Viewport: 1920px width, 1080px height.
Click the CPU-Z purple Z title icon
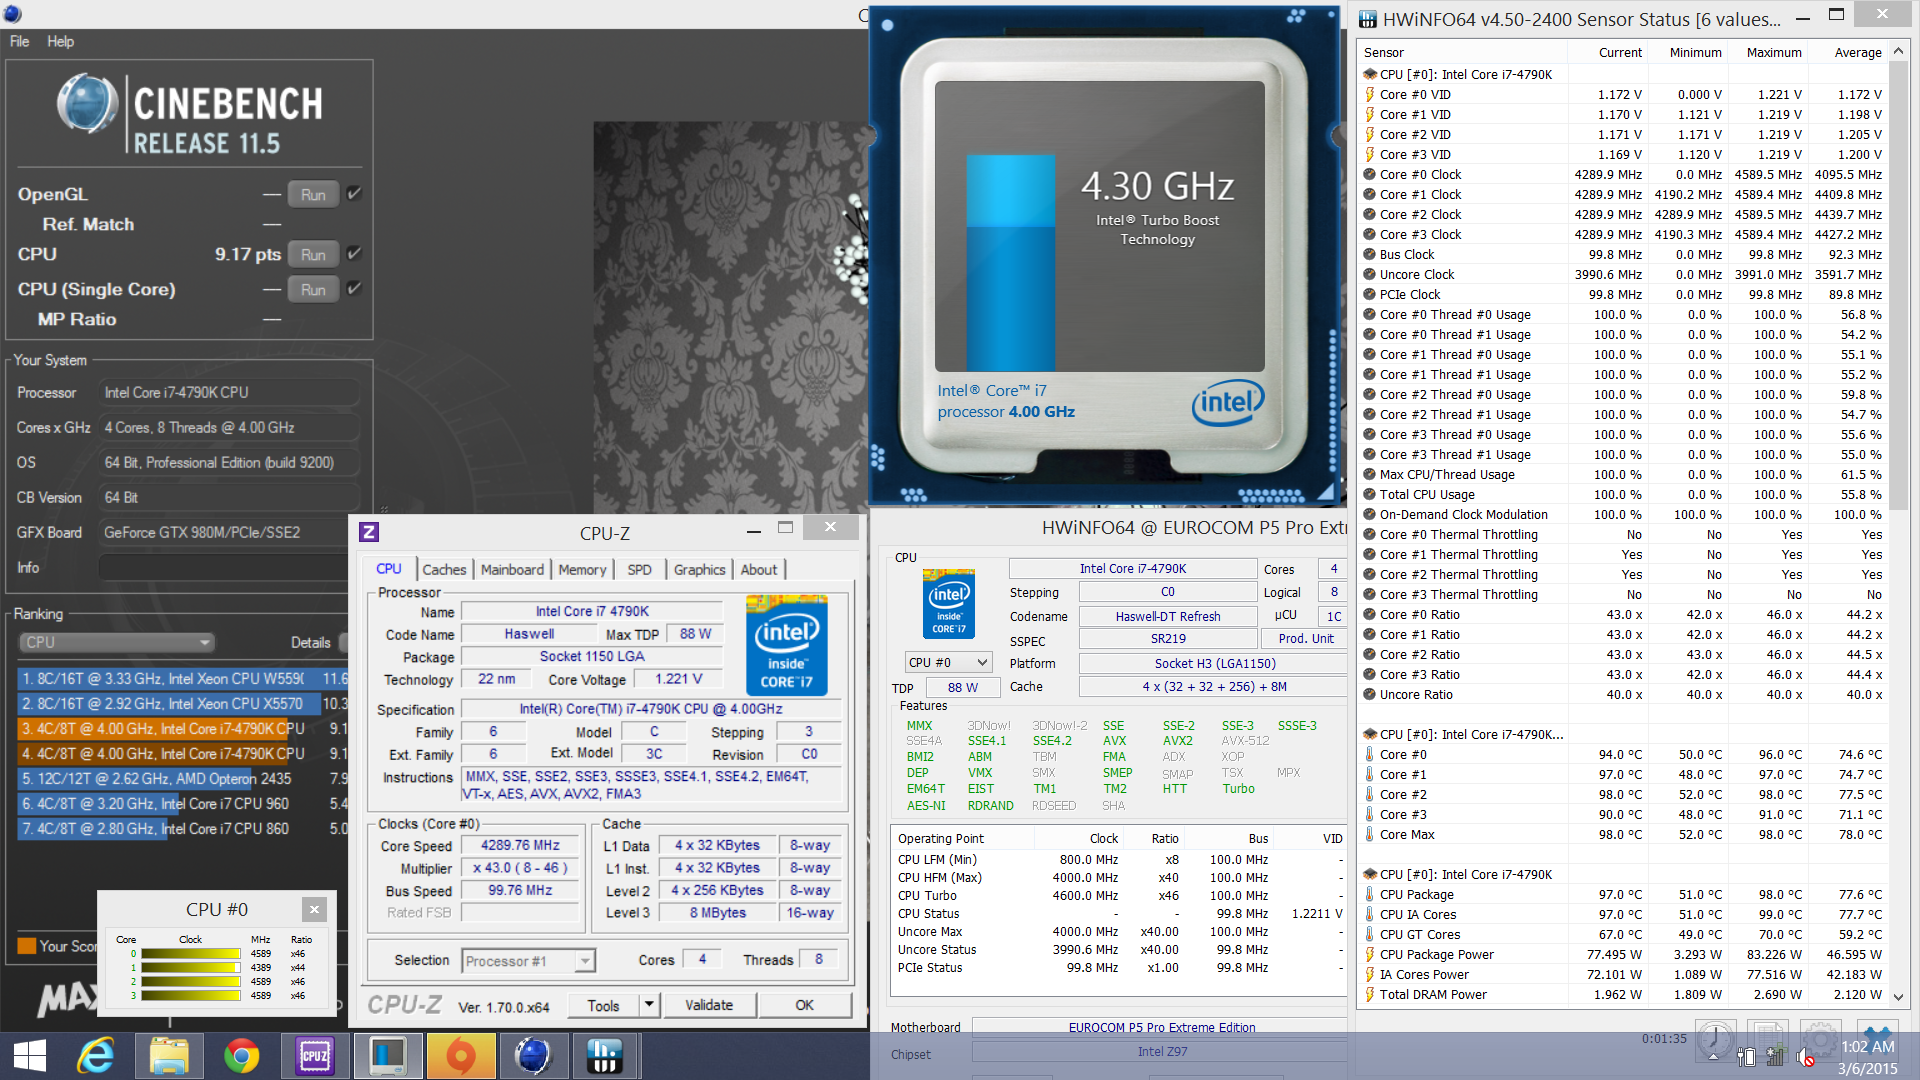tap(369, 532)
